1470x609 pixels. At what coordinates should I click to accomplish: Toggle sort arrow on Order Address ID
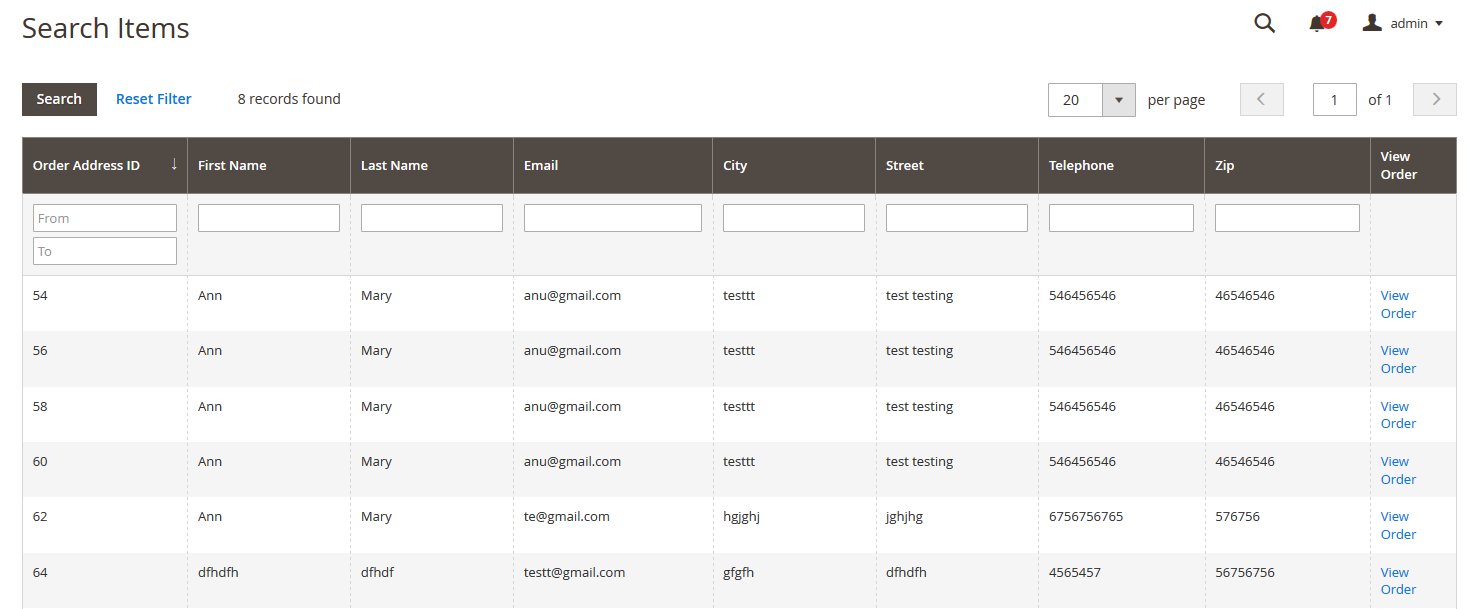point(174,165)
